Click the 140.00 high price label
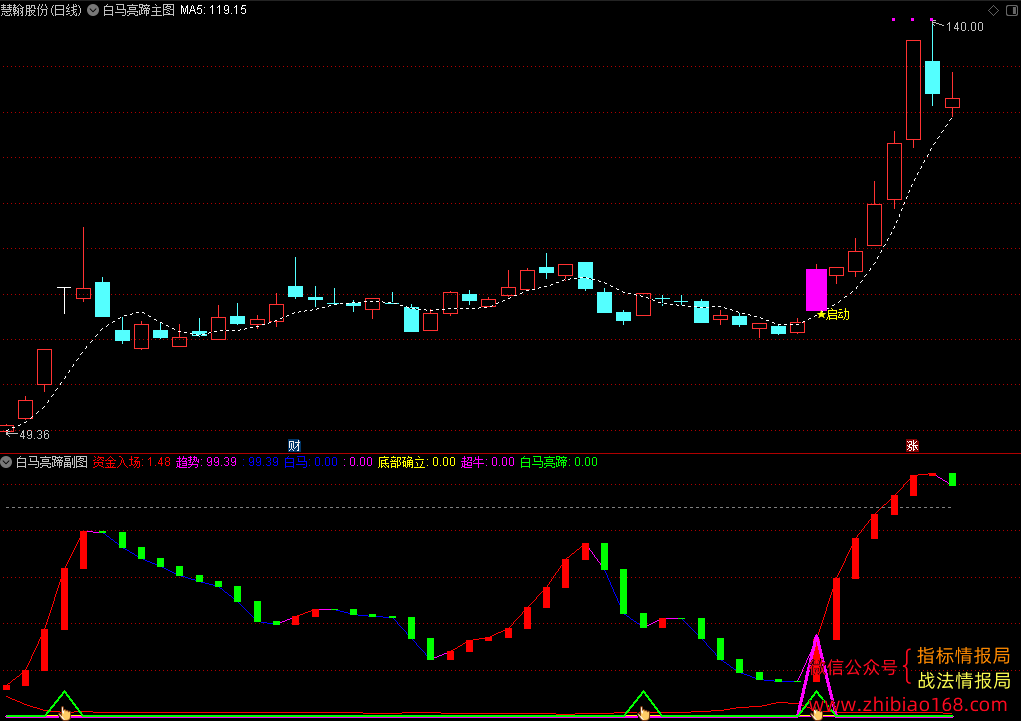This screenshot has width=1021, height=721. tap(964, 27)
